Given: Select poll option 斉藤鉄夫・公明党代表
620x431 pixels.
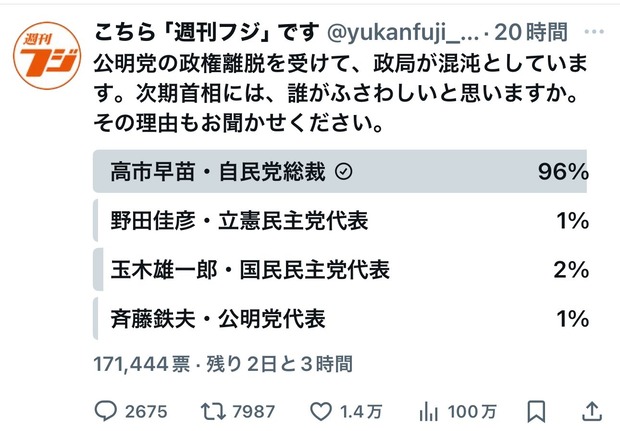Looking at the screenshot, I should click(x=340, y=319).
